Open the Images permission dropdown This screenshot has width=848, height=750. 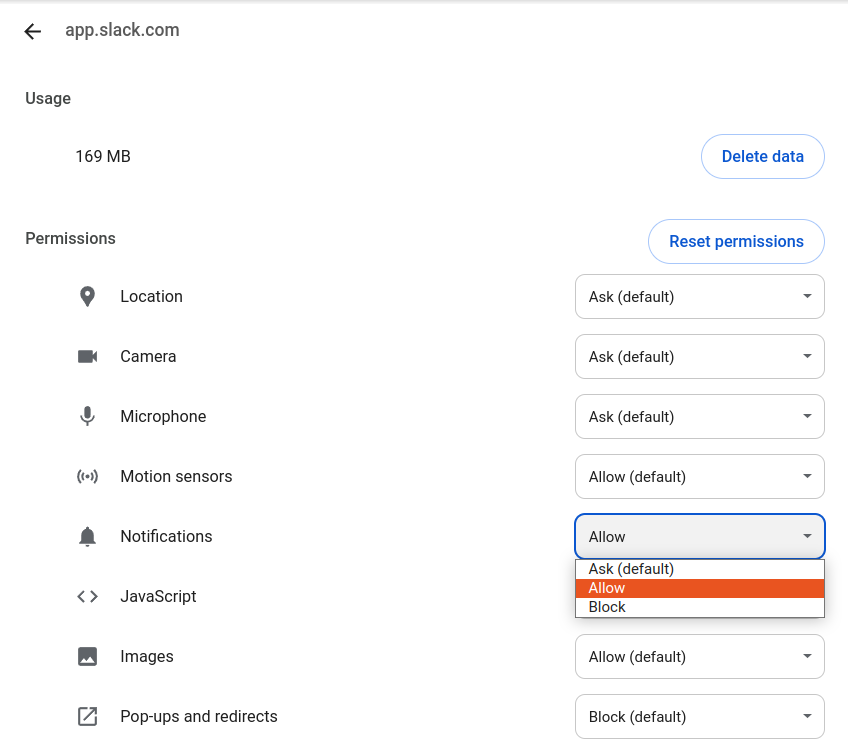tap(699, 656)
